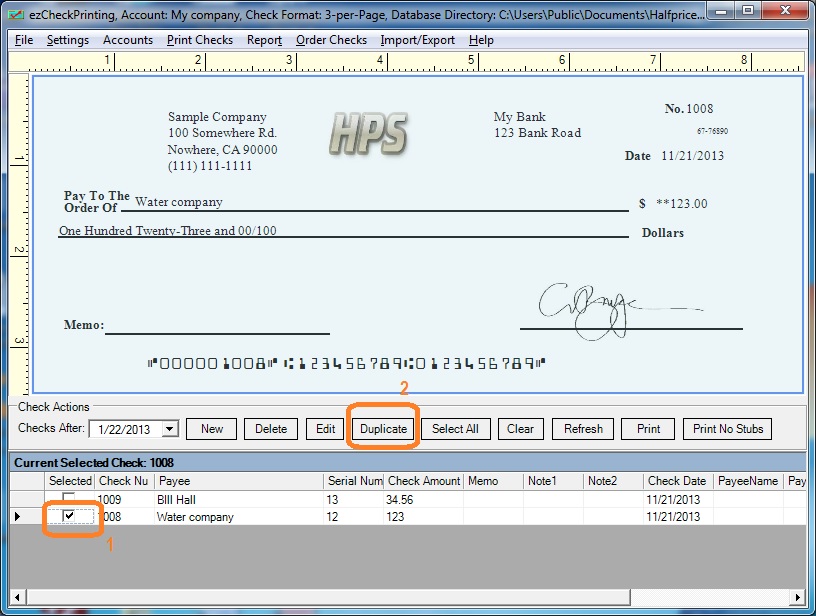Open the Help menu
Image resolution: width=816 pixels, height=616 pixels.
click(481, 40)
